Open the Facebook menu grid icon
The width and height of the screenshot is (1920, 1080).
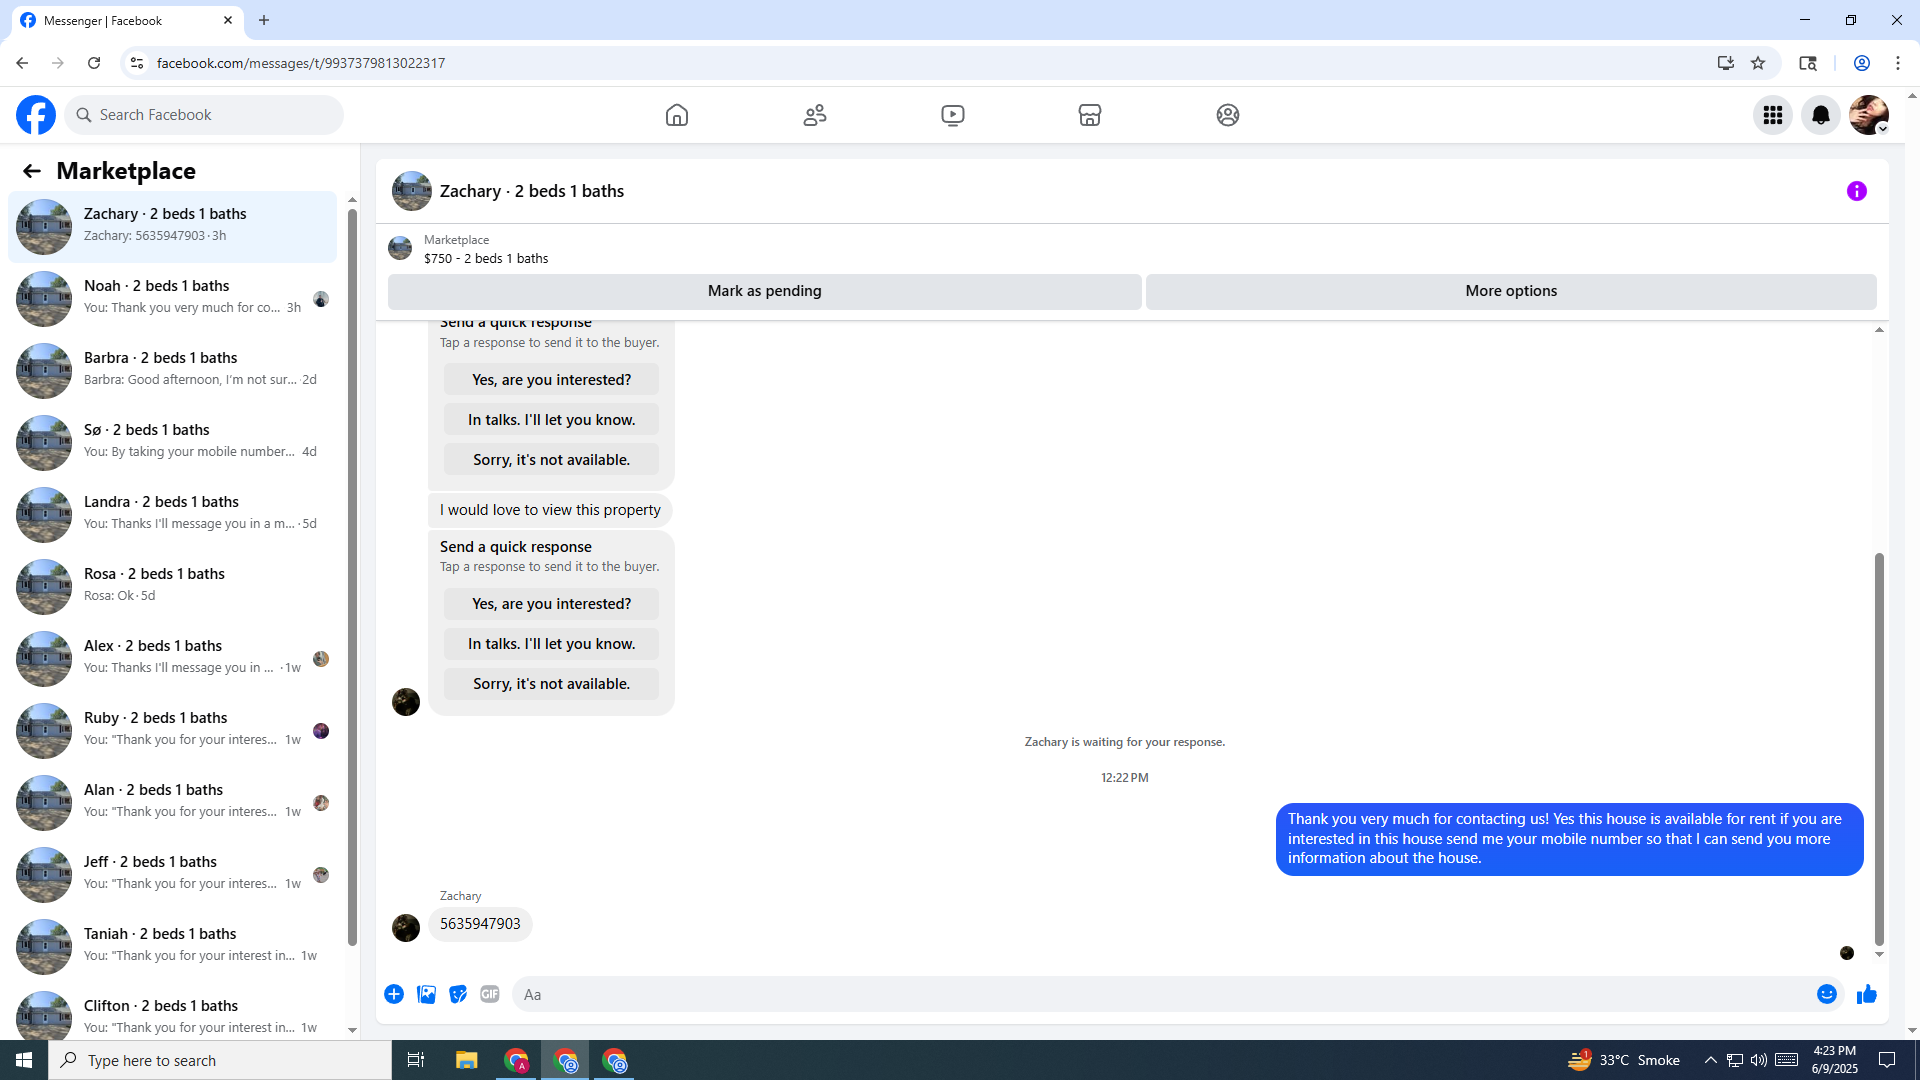point(1773,115)
